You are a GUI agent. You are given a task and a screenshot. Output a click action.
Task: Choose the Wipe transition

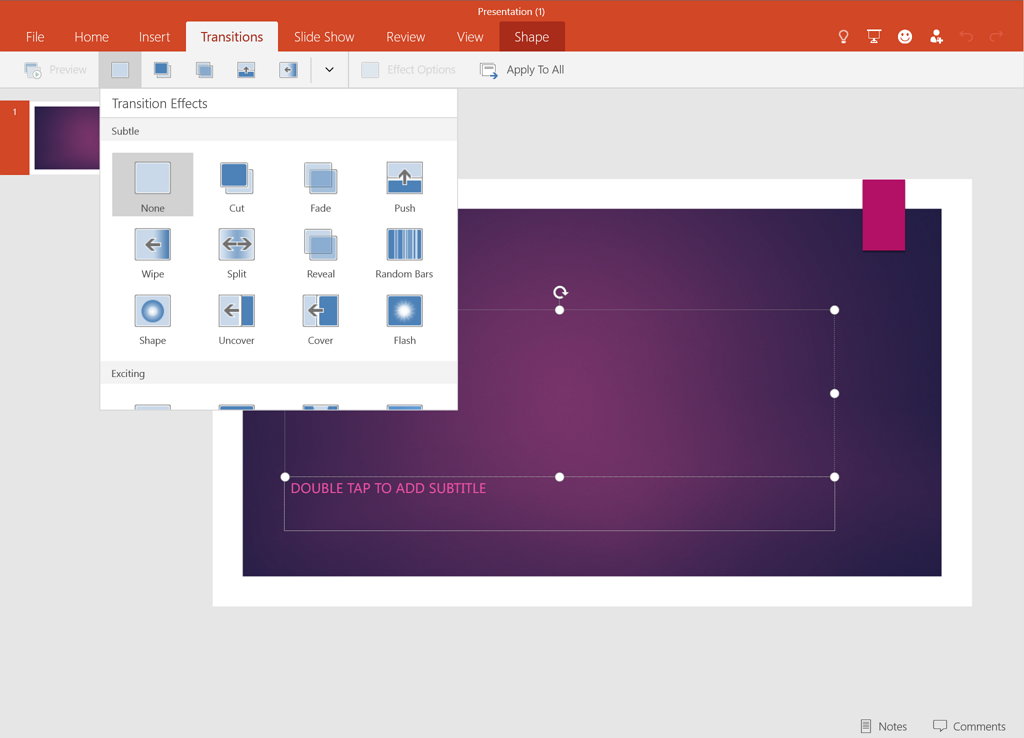pyautogui.click(x=152, y=250)
